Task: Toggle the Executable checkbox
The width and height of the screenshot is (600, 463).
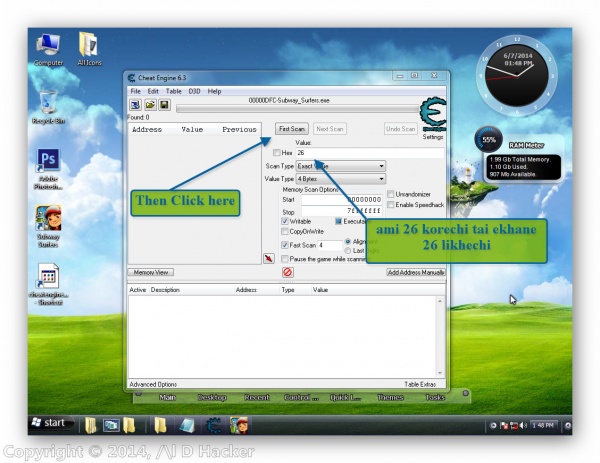Action: [x=338, y=221]
